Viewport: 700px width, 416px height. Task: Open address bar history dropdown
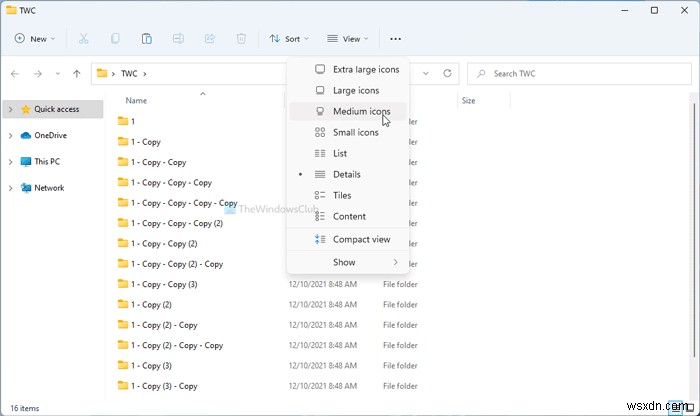click(x=426, y=73)
